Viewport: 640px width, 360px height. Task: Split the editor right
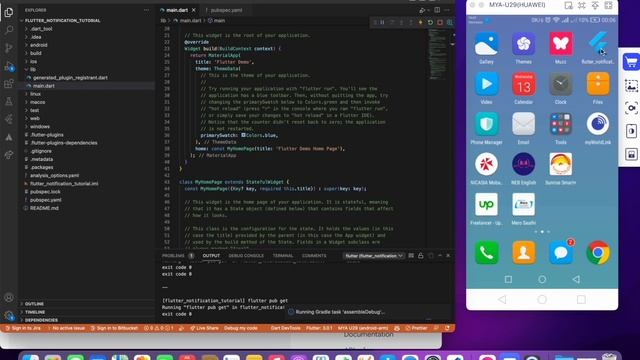pyautogui.click(x=437, y=10)
